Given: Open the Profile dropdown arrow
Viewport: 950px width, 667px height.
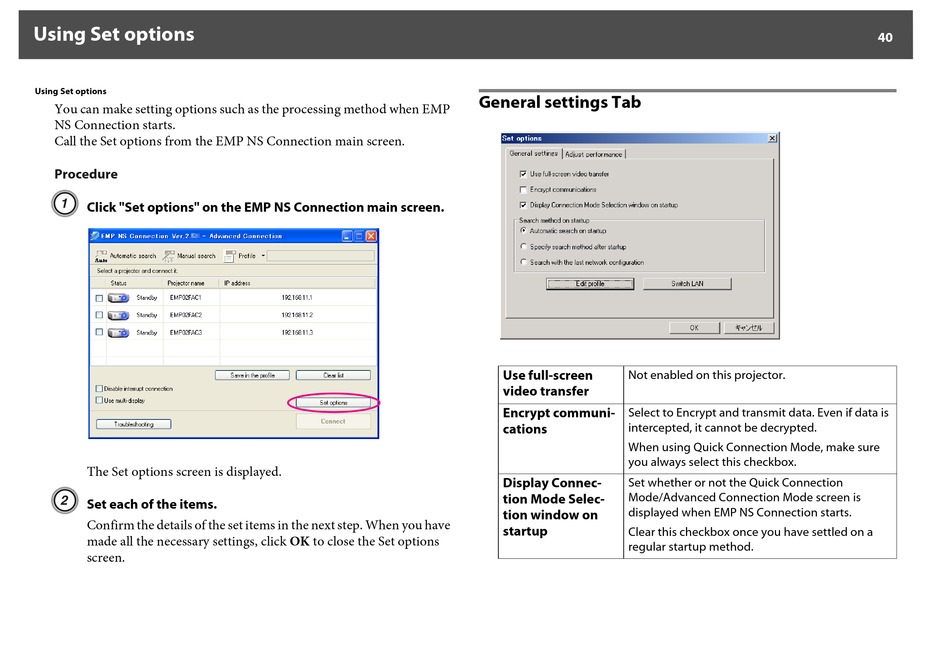Looking at the screenshot, I should [x=263, y=256].
